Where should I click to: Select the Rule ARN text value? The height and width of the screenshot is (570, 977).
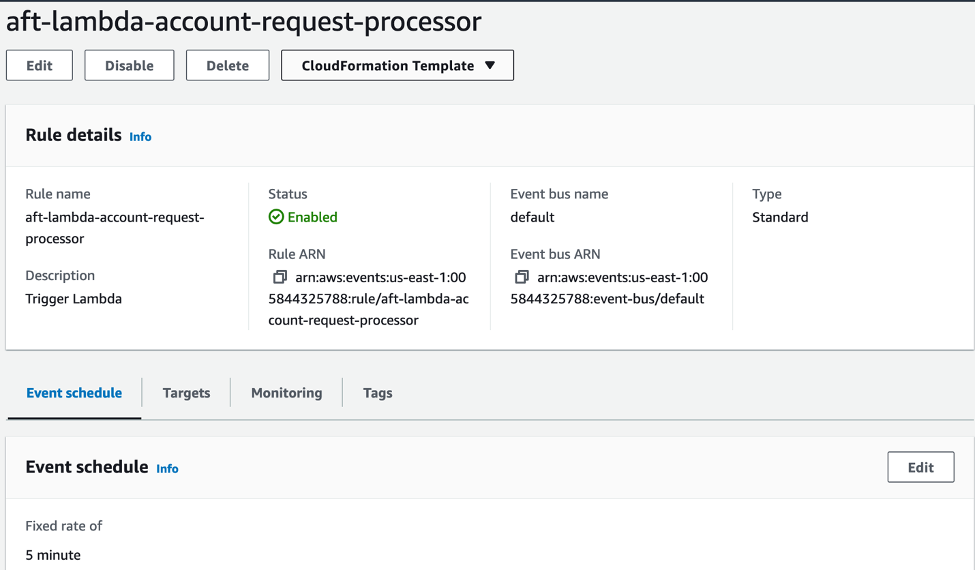pos(368,299)
